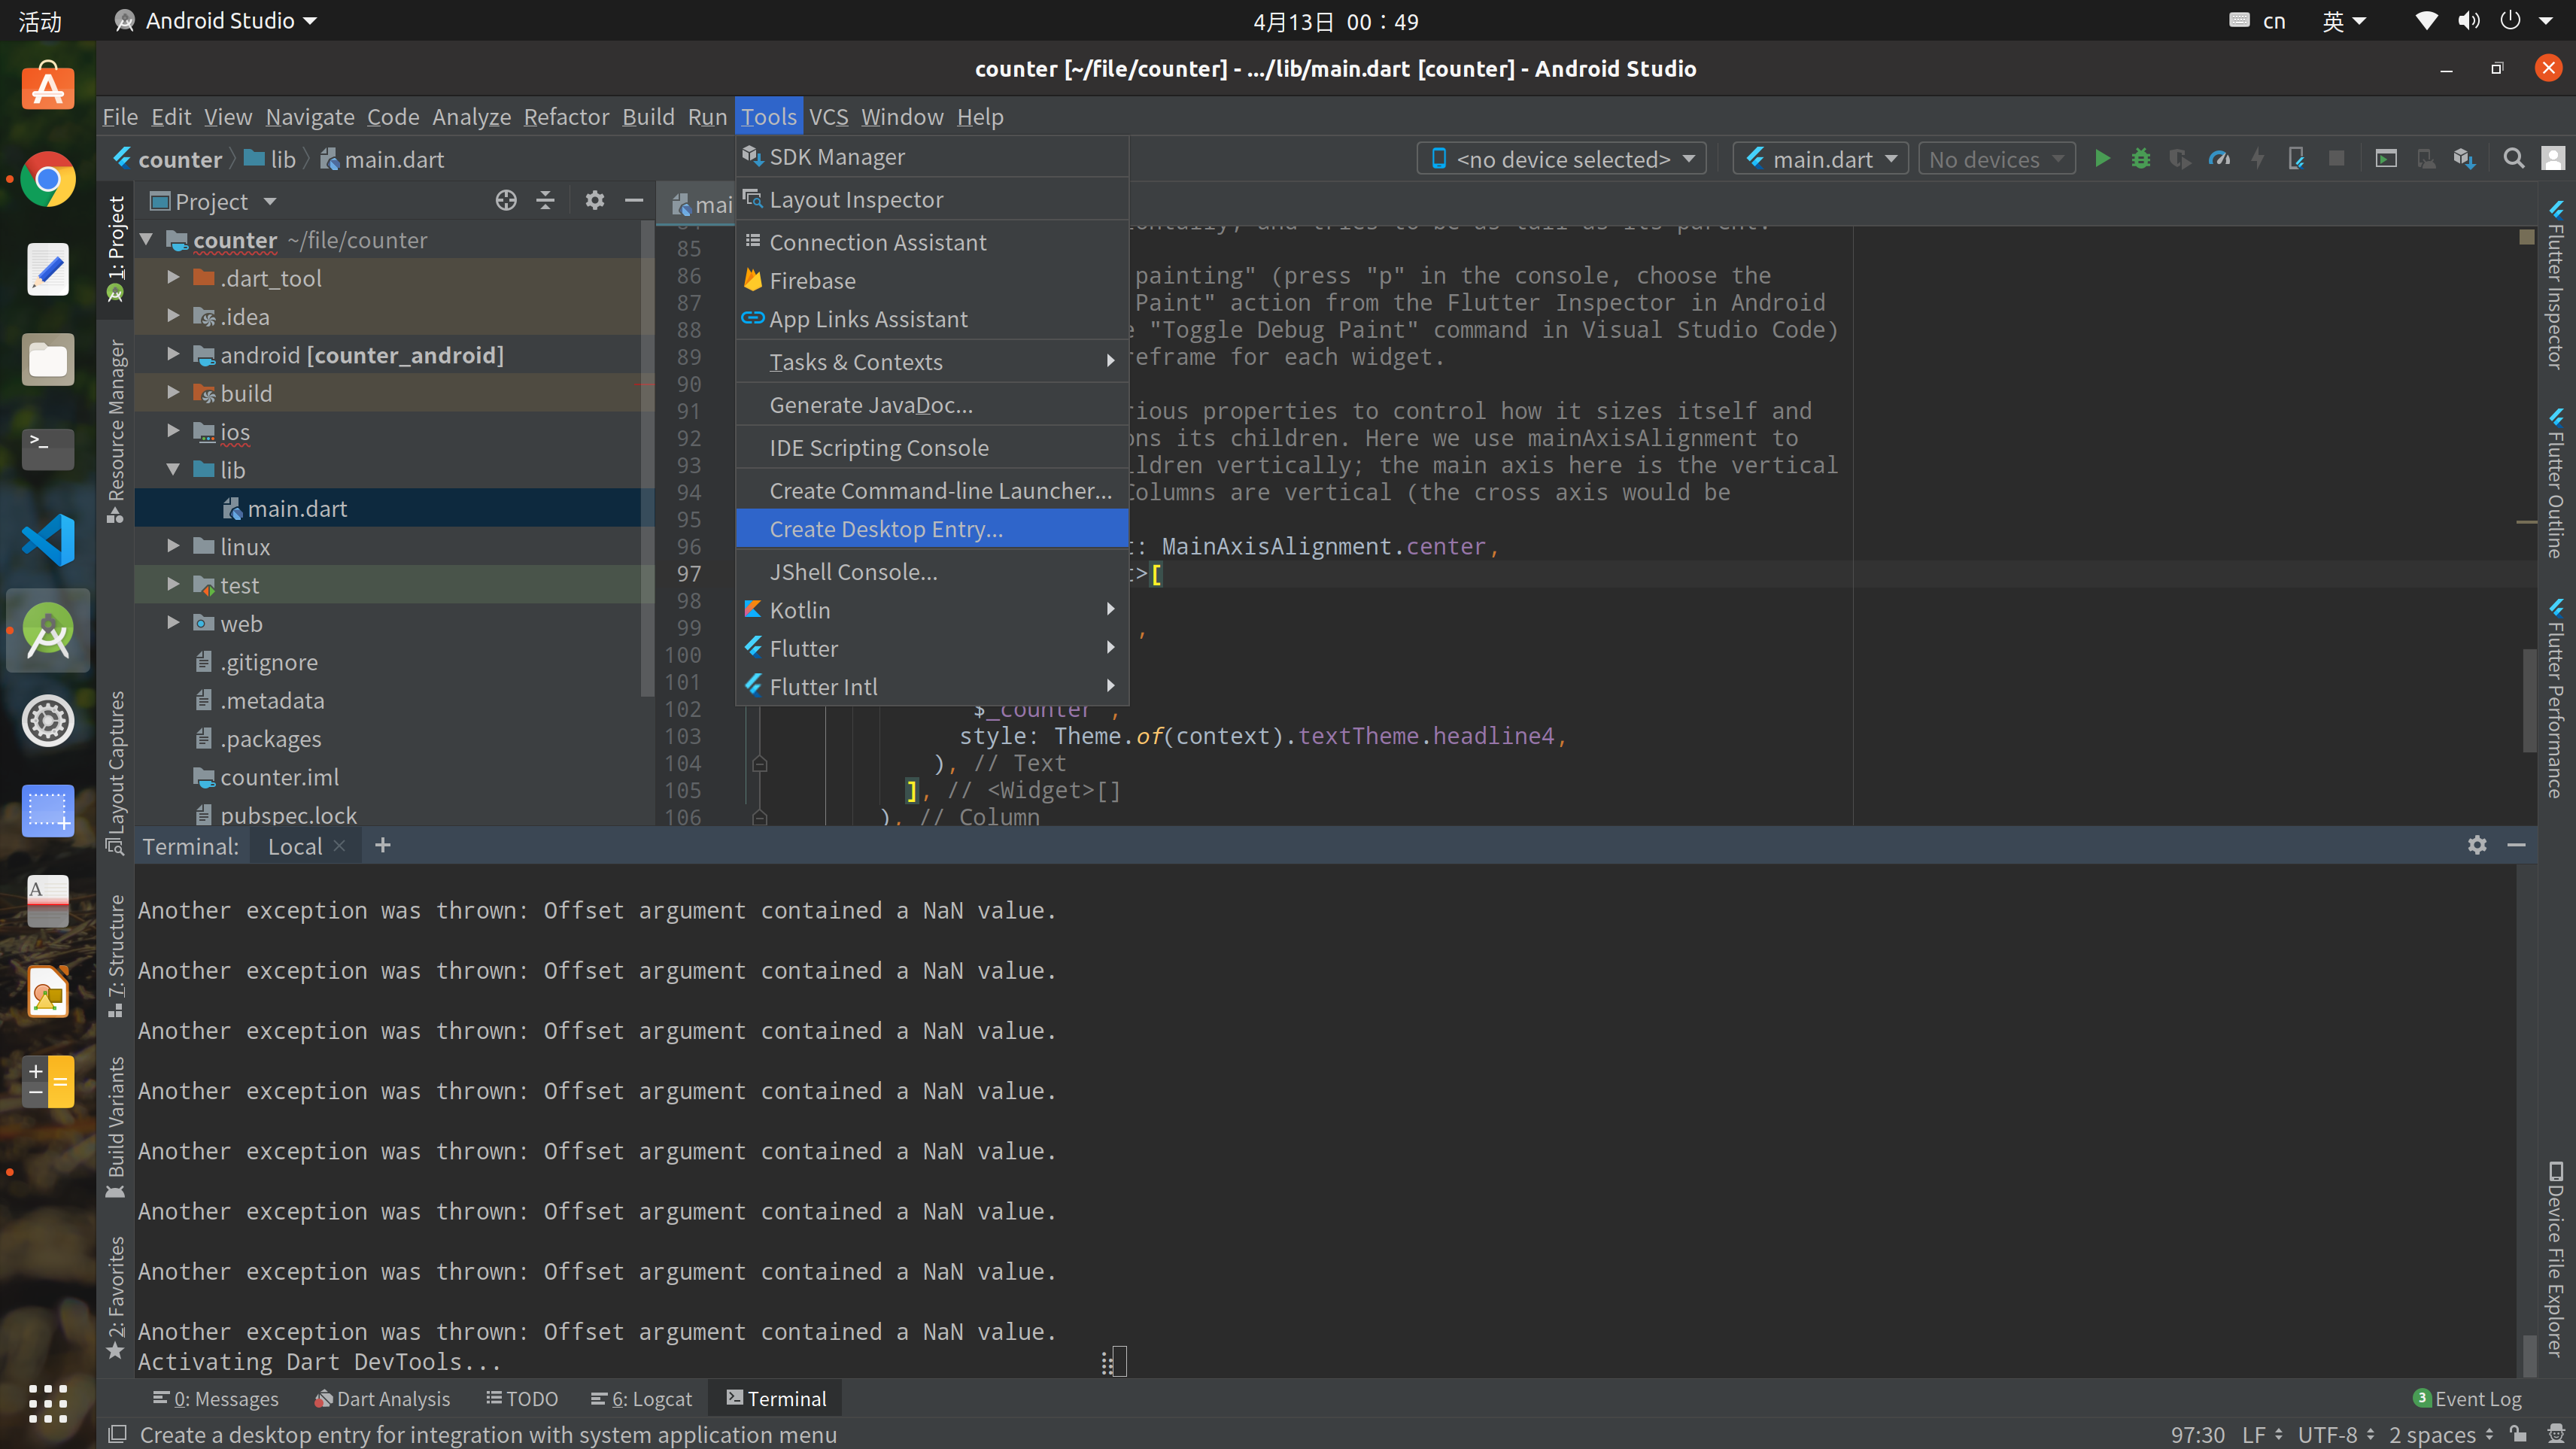
Task: Launch Google Chrome from the dock
Action: point(48,180)
